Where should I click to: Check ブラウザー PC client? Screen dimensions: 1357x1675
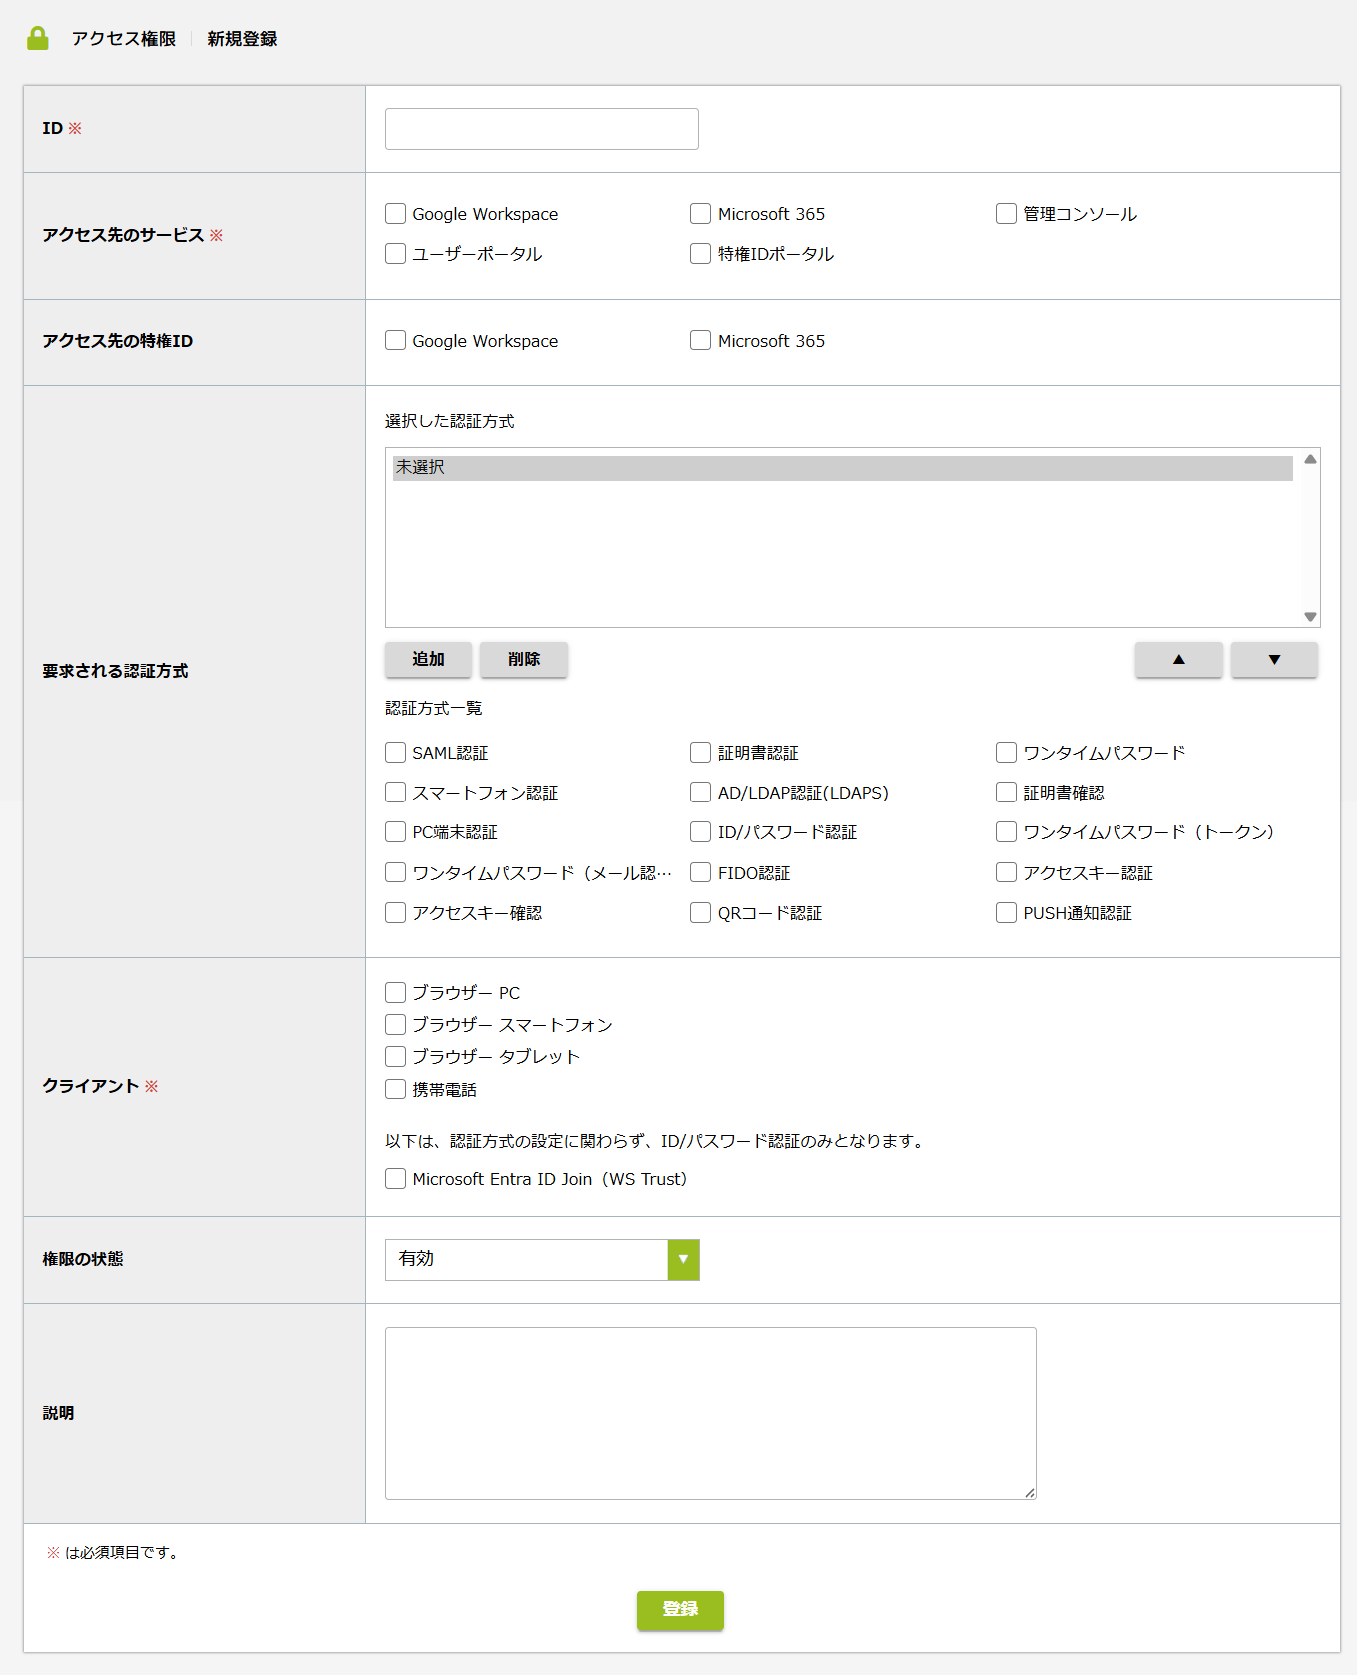(396, 993)
